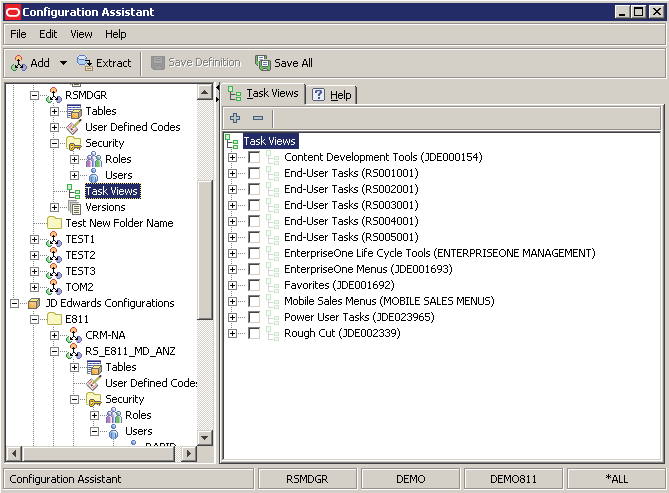Click the plus expand-all icon in task pane
The height and width of the screenshot is (493, 669).
pos(235,118)
